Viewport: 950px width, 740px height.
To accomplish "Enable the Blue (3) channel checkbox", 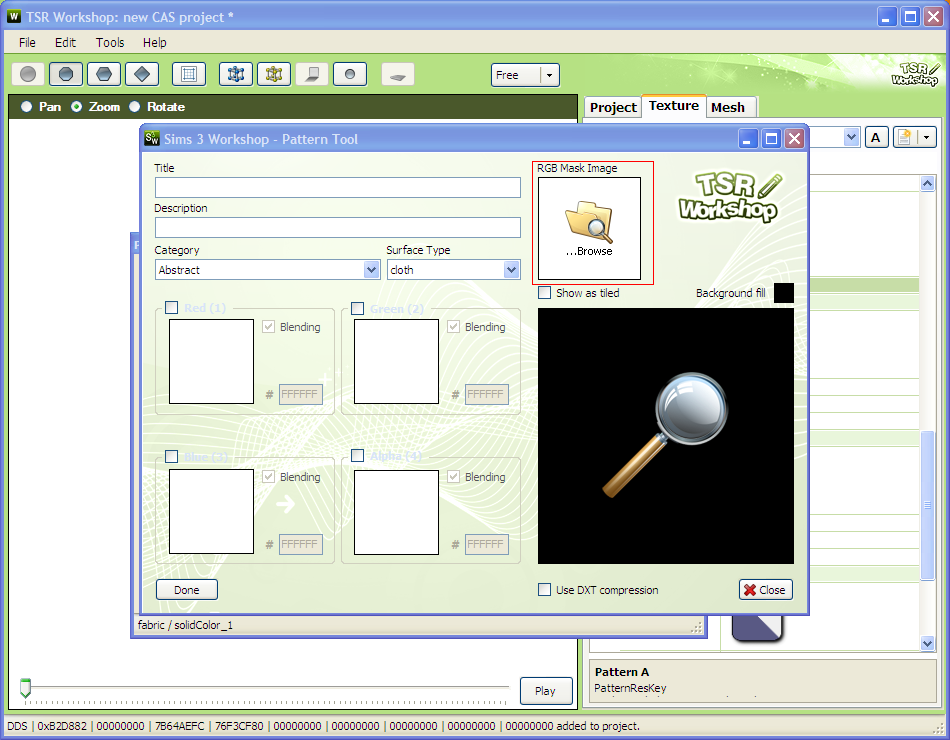I will point(171,456).
